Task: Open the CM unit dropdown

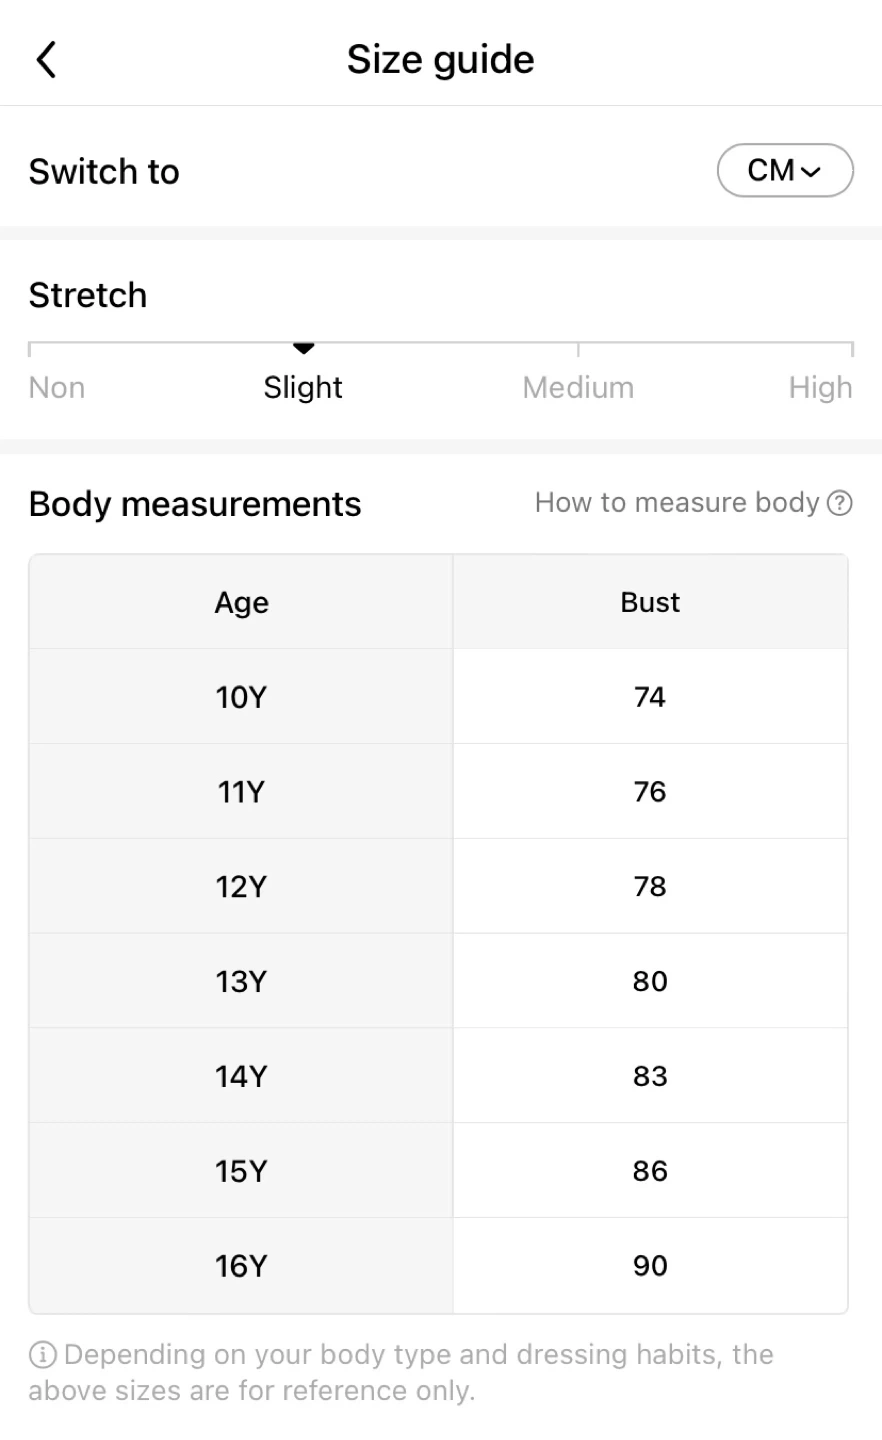Action: click(785, 171)
